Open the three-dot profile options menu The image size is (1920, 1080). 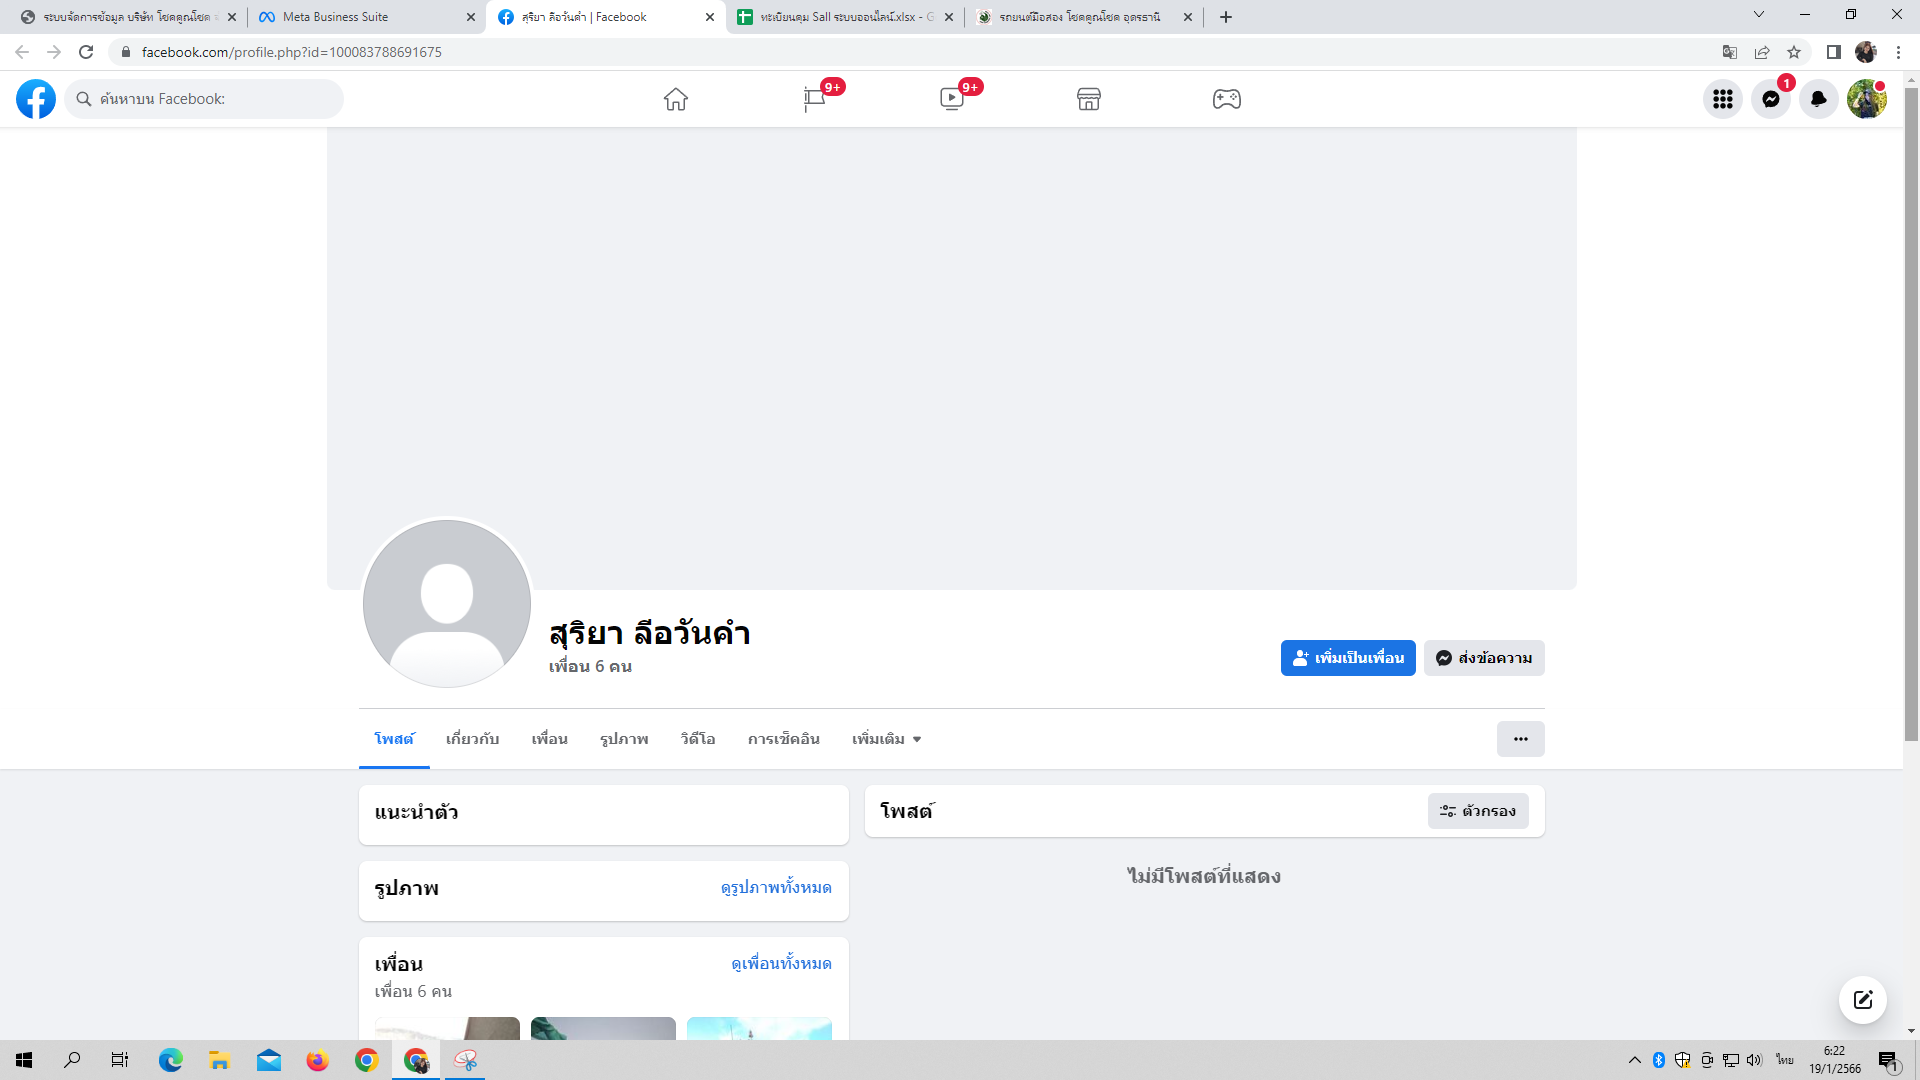(1520, 739)
